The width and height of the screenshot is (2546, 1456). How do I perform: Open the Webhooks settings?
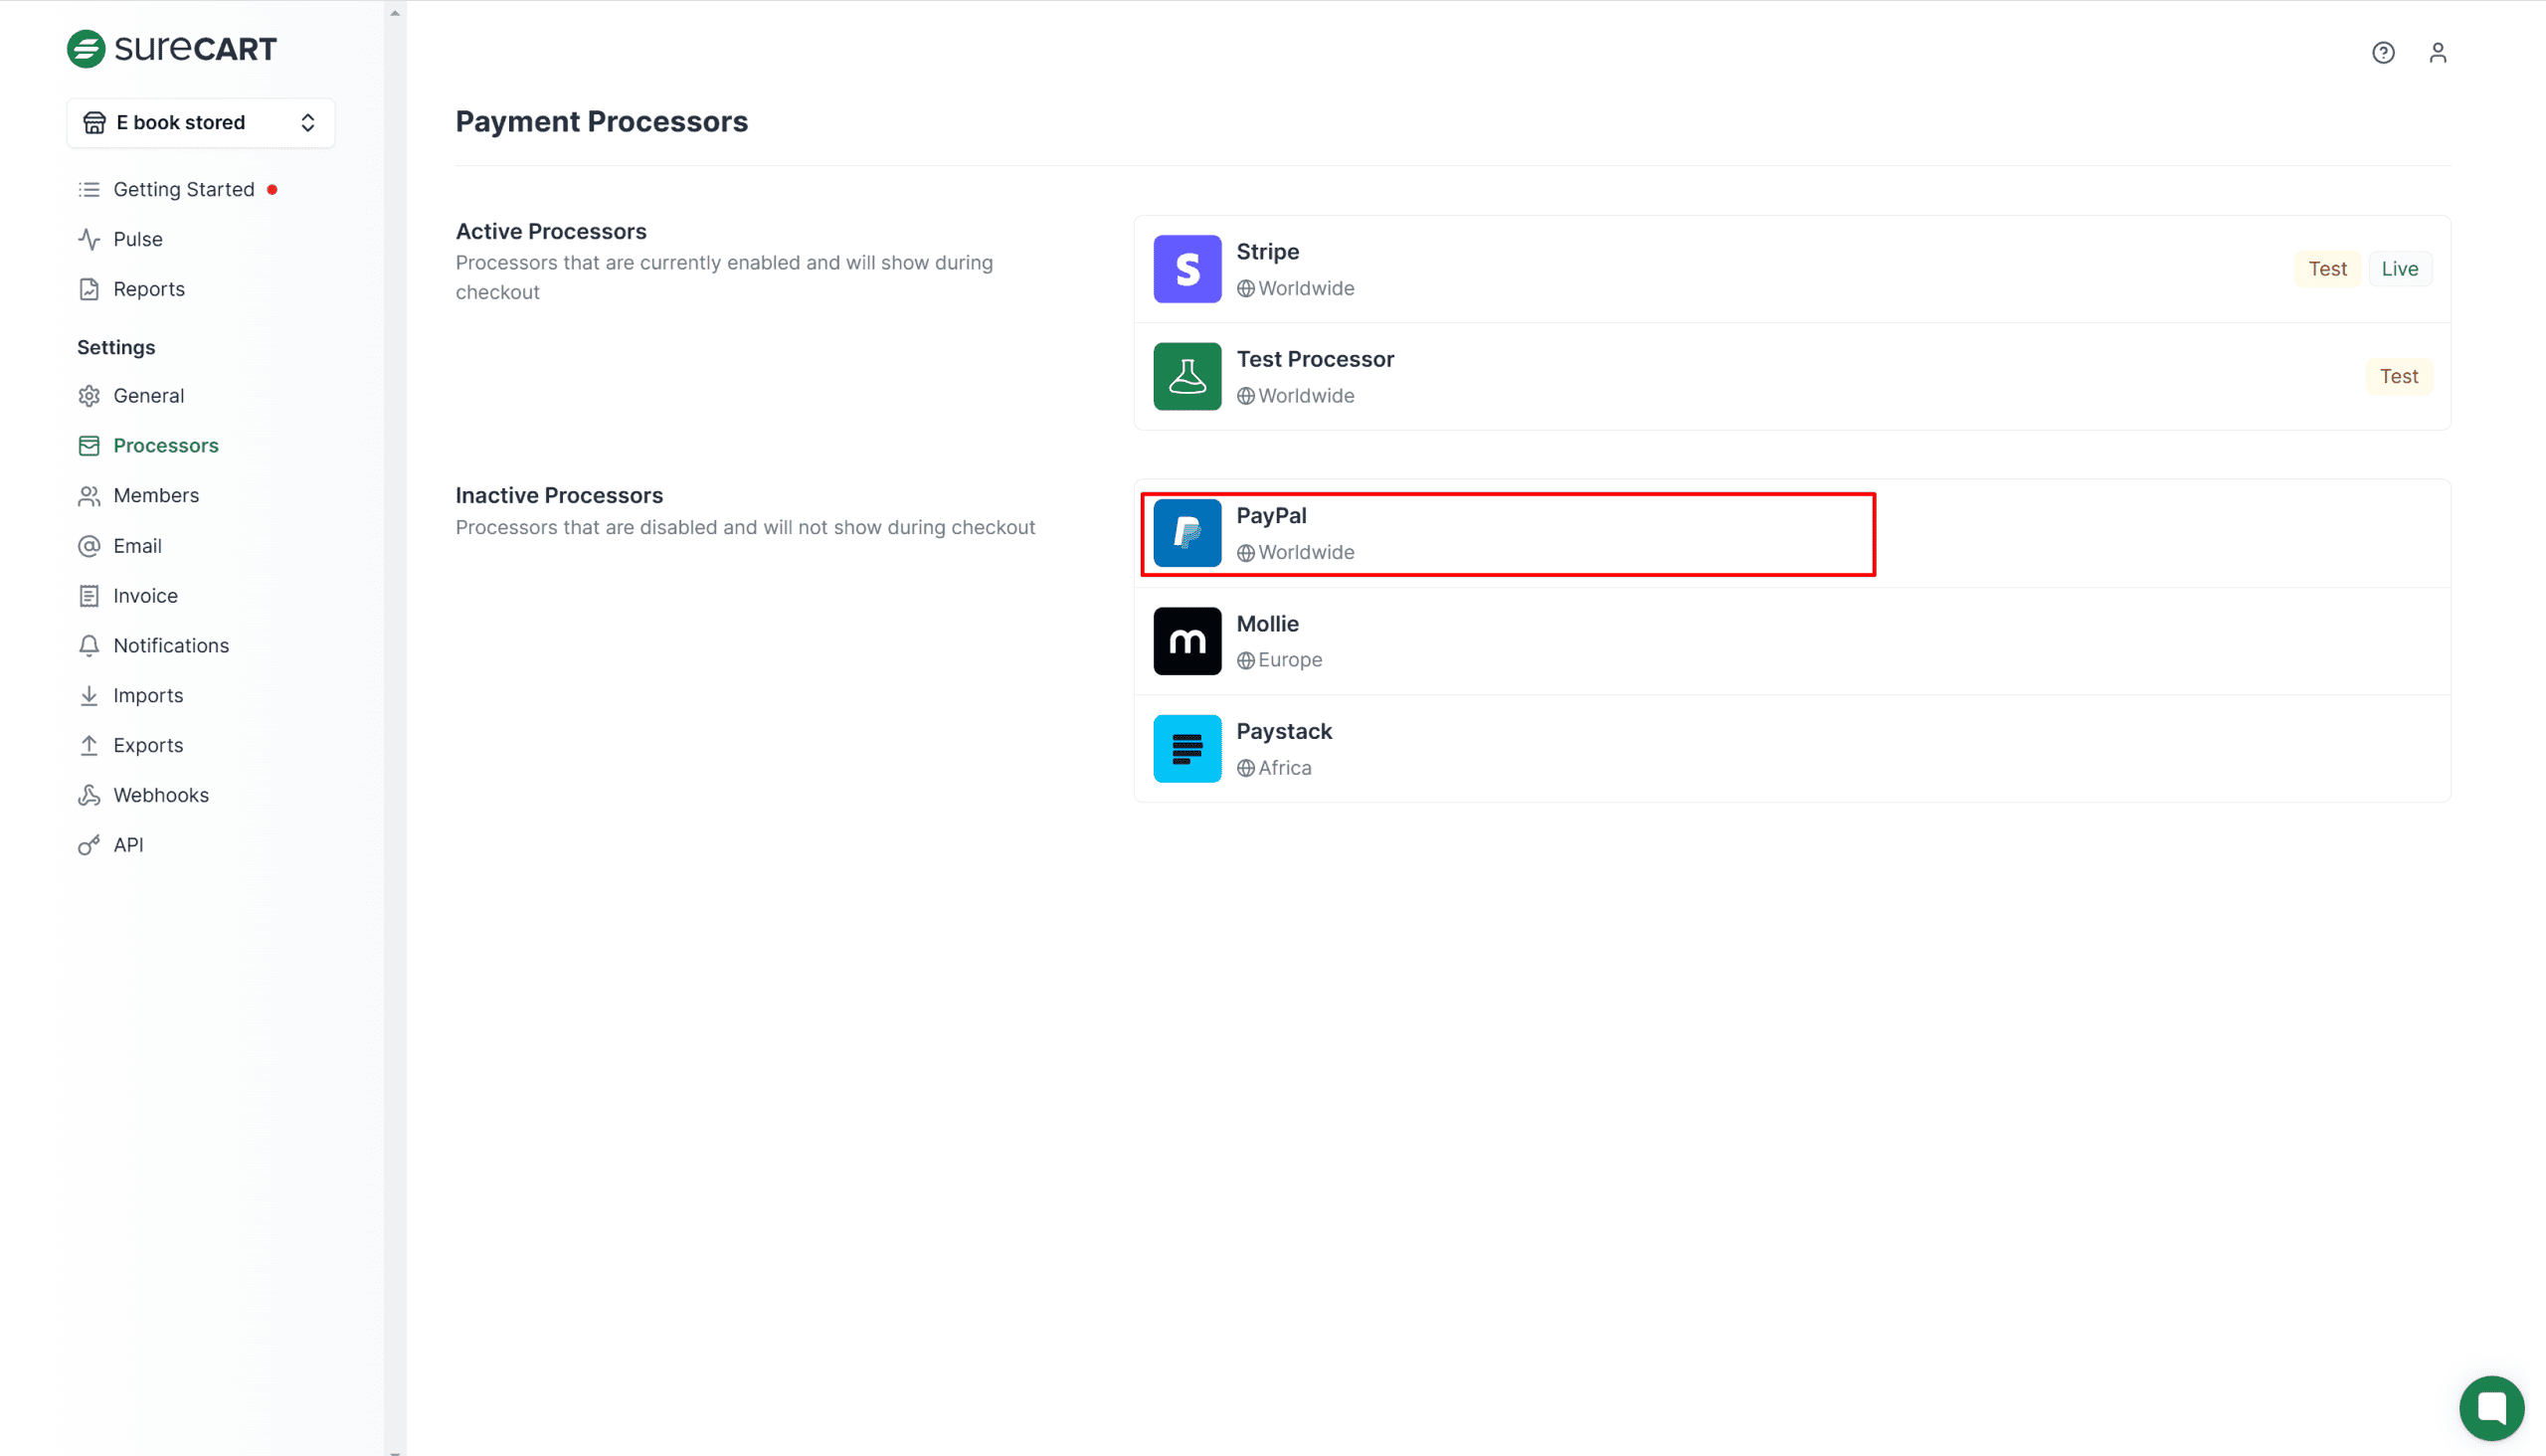click(x=160, y=795)
